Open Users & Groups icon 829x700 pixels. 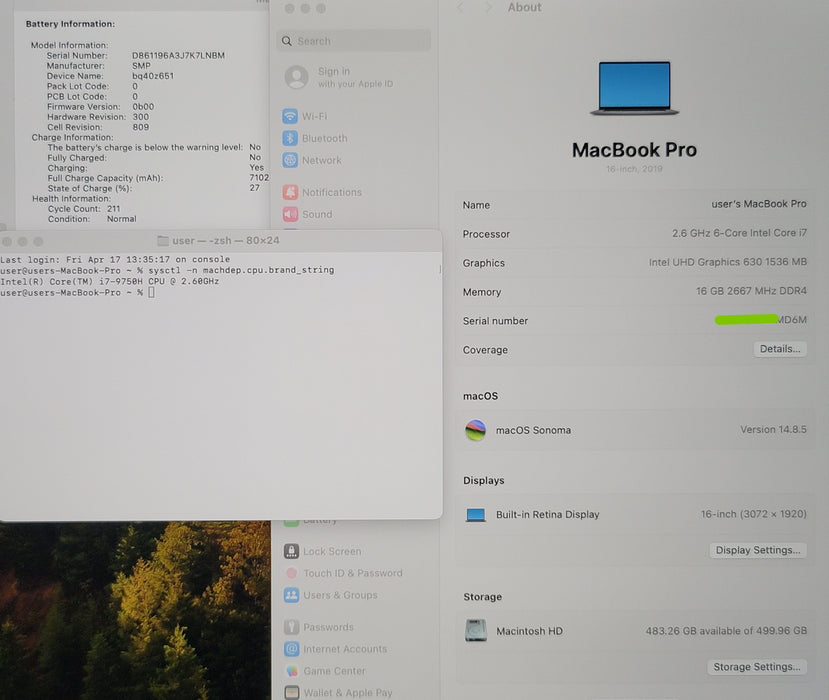[x=291, y=595]
